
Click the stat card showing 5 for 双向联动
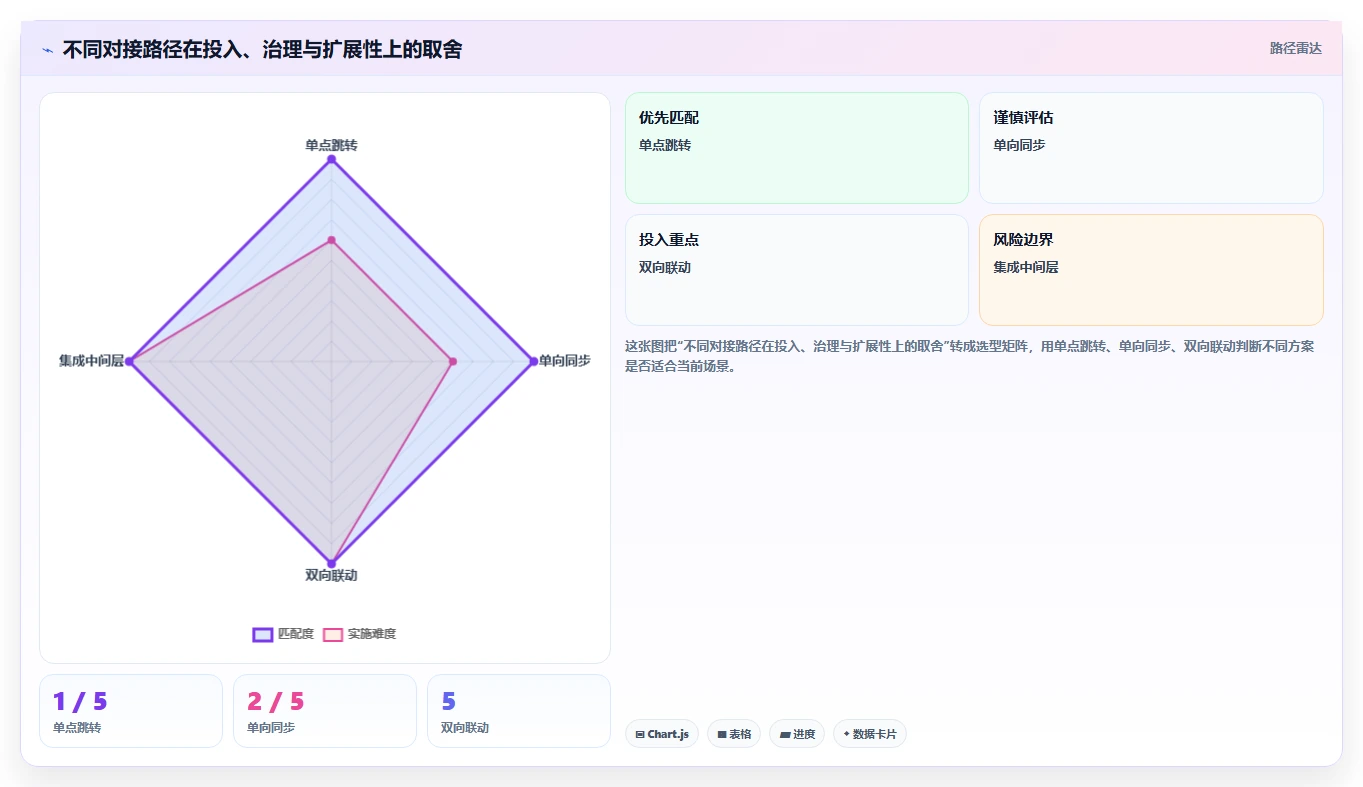click(x=519, y=711)
